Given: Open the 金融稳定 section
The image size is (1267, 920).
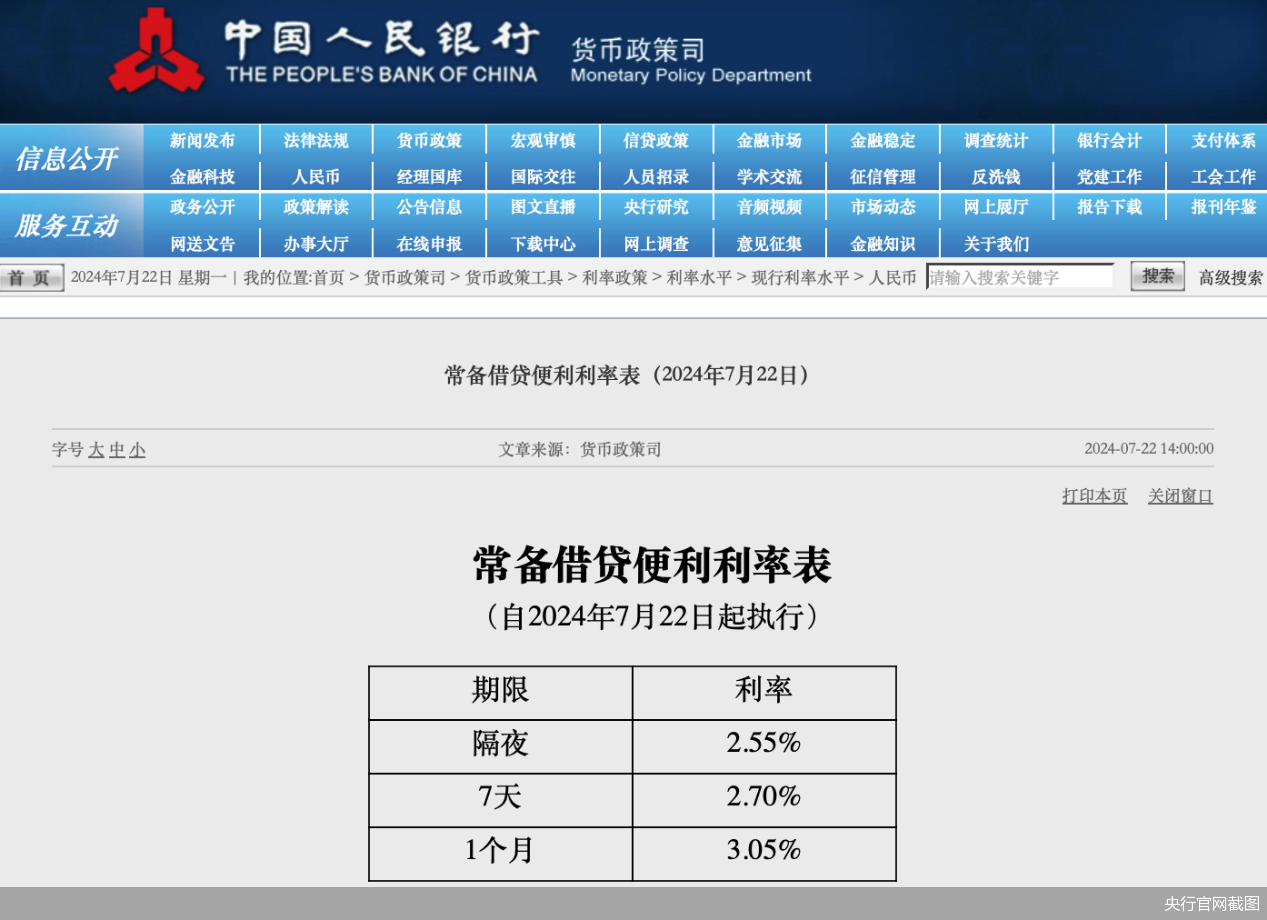Looking at the screenshot, I should coord(883,141).
